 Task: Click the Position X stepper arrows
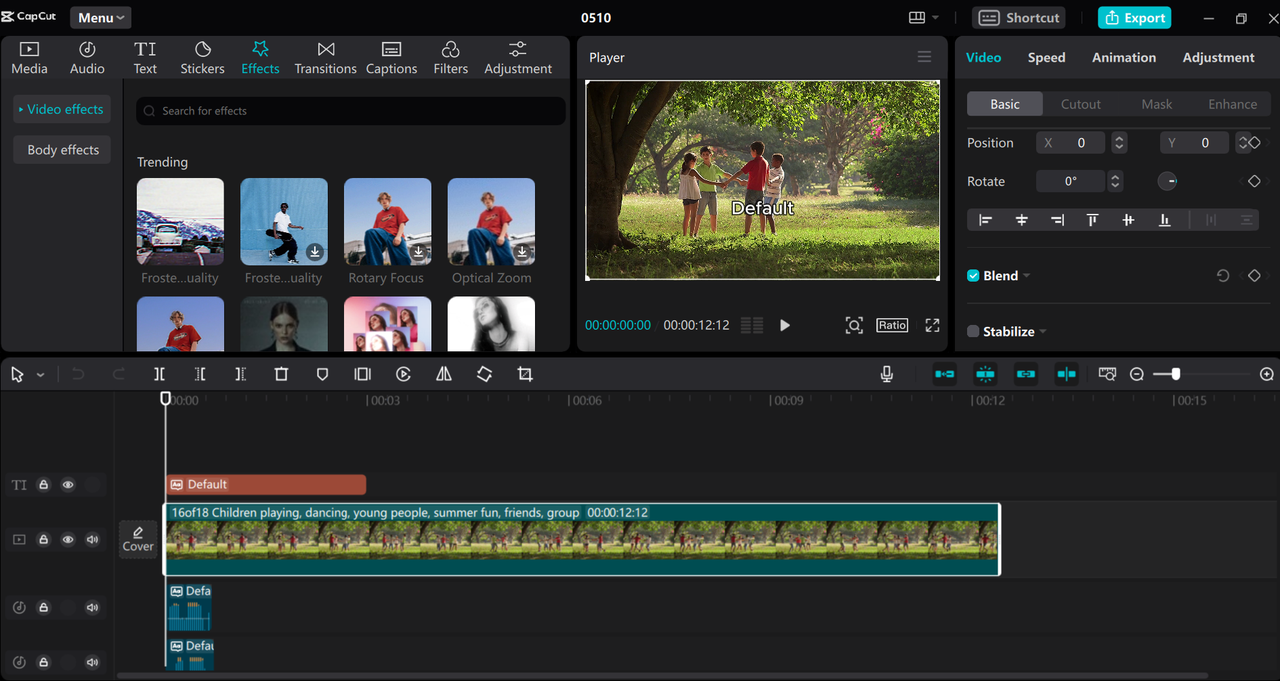[x=1119, y=143]
